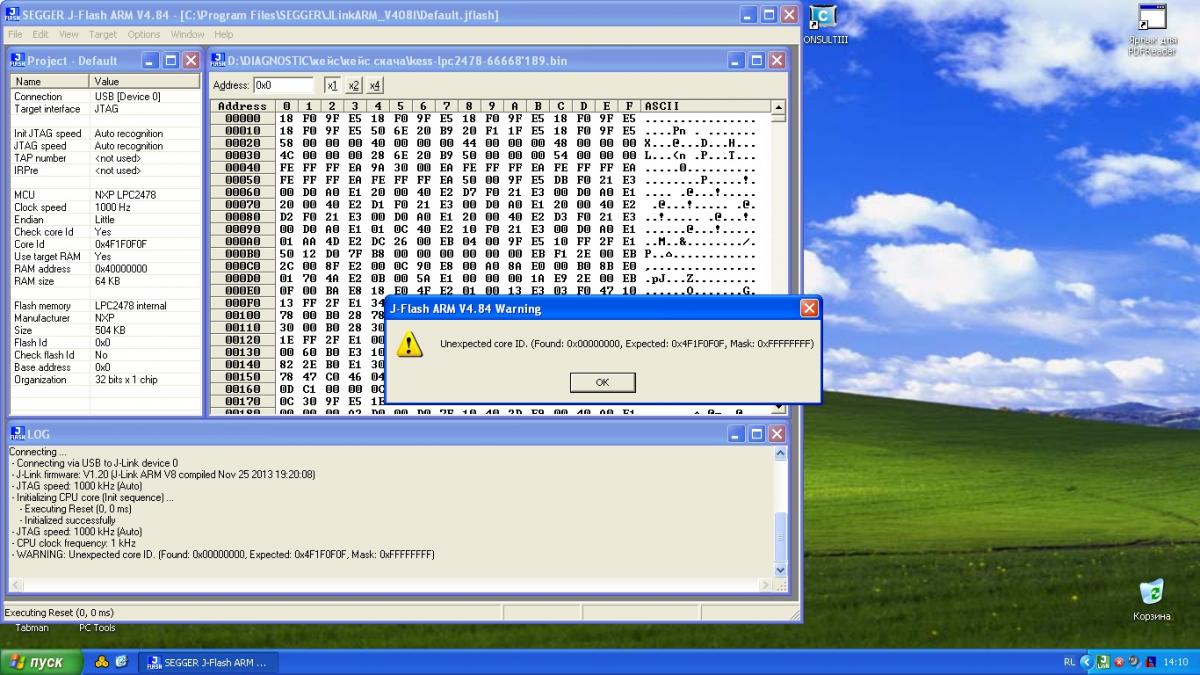This screenshot has height=675, width=1200.
Task: Open the View menu
Action: 68,34
